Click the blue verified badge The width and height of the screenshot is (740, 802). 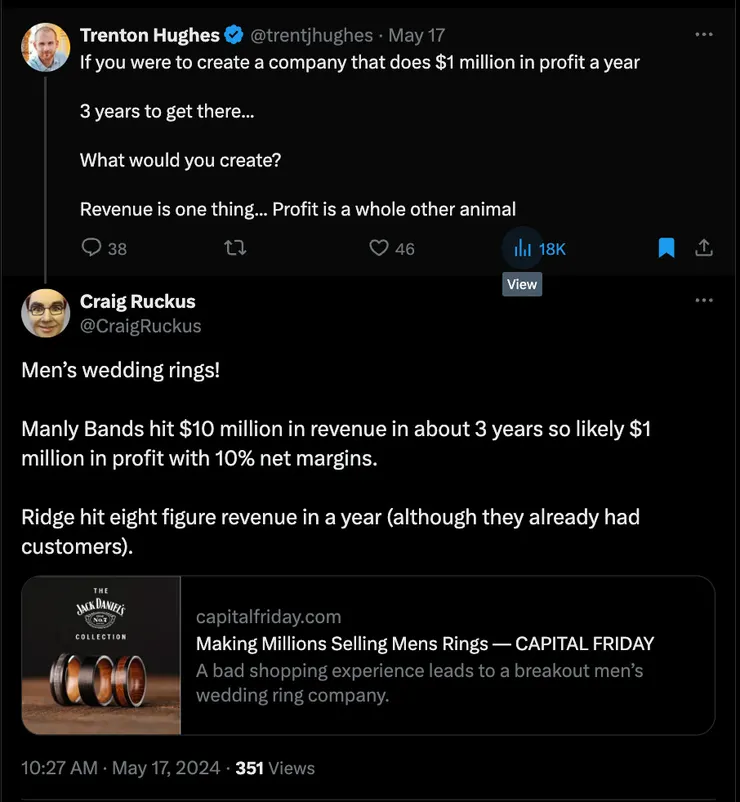point(234,36)
